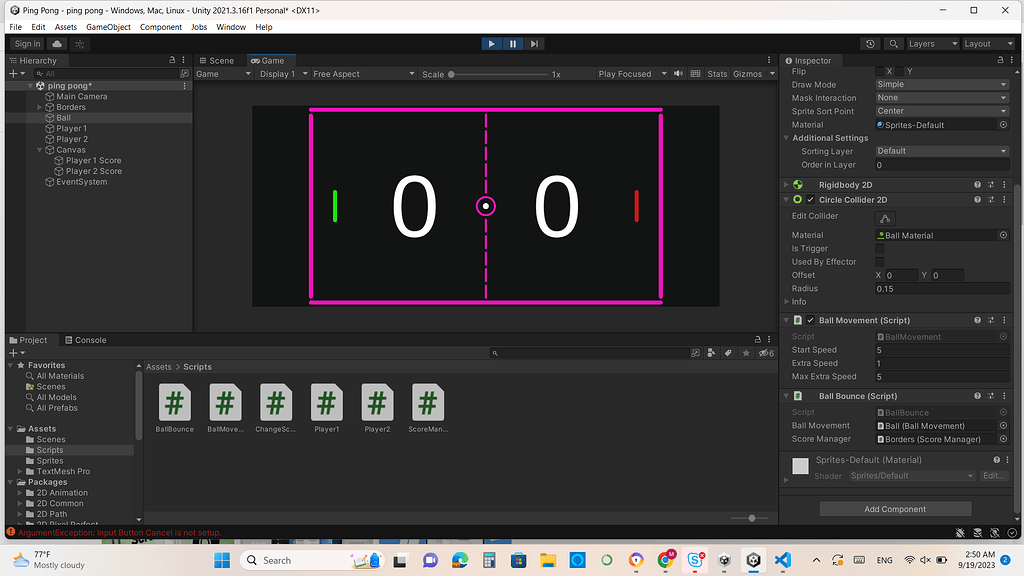Expand the Borders object in Hierarchy
This screenshot has height=576, width=1024.
(x=39, y=107)
